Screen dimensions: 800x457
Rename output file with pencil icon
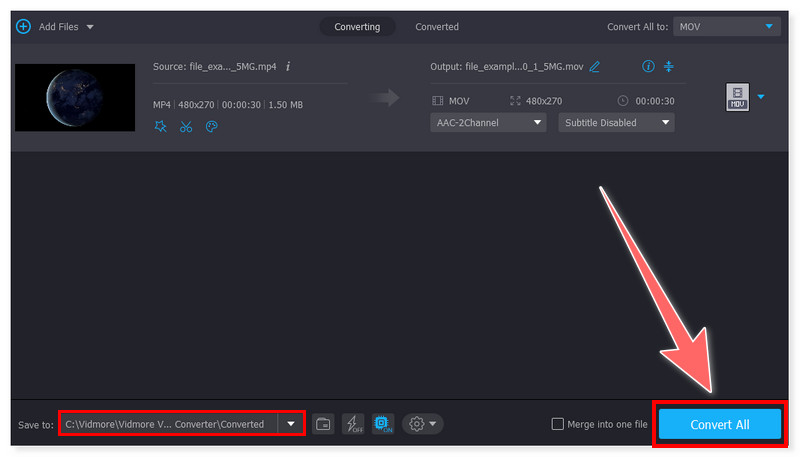(595, 67)
